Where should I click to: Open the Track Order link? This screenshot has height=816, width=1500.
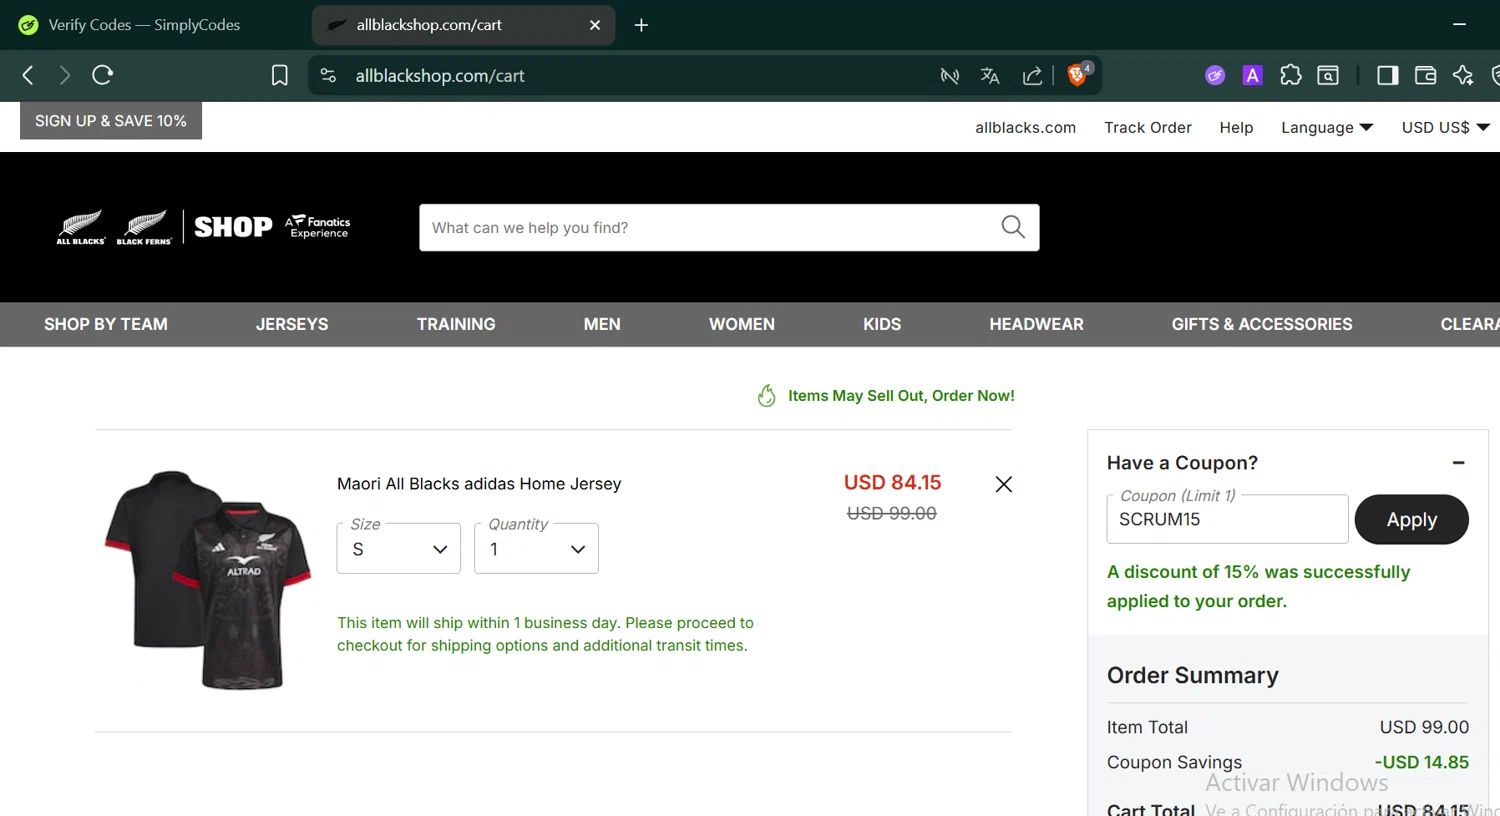click(1148, 127)
